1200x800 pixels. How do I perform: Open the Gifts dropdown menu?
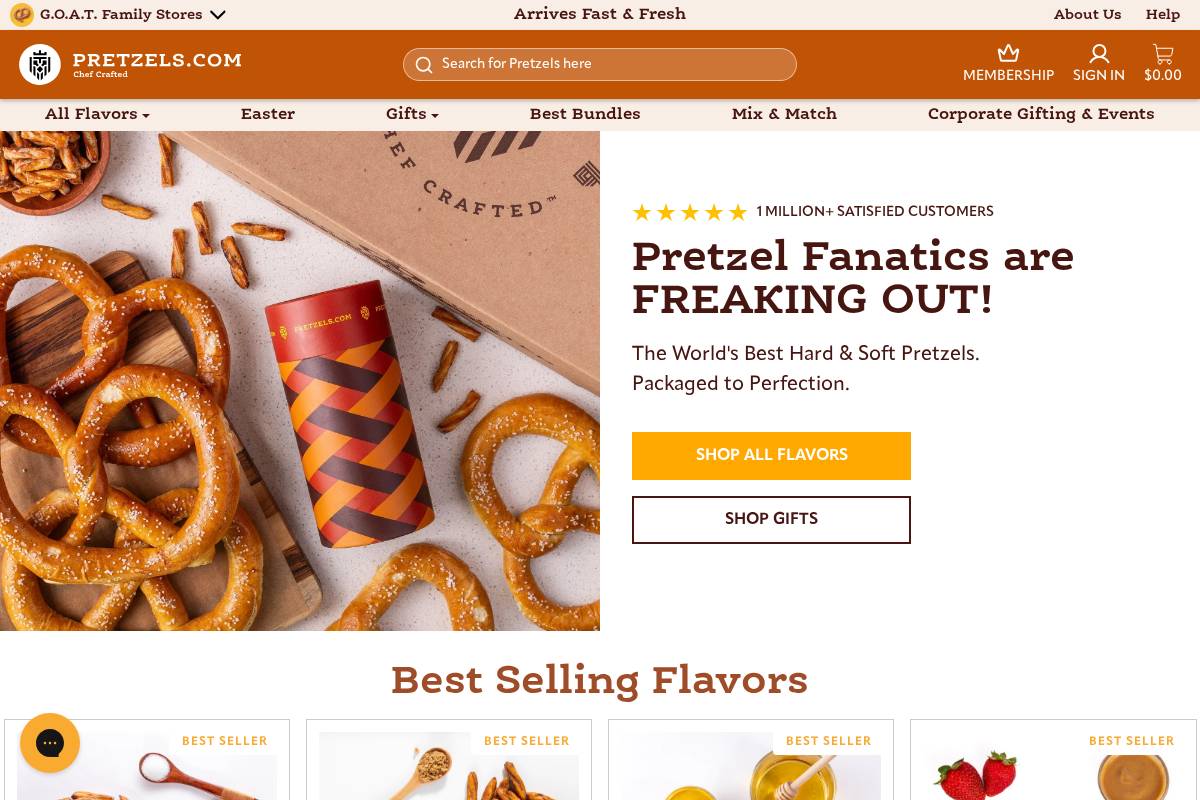coord(411,114)
